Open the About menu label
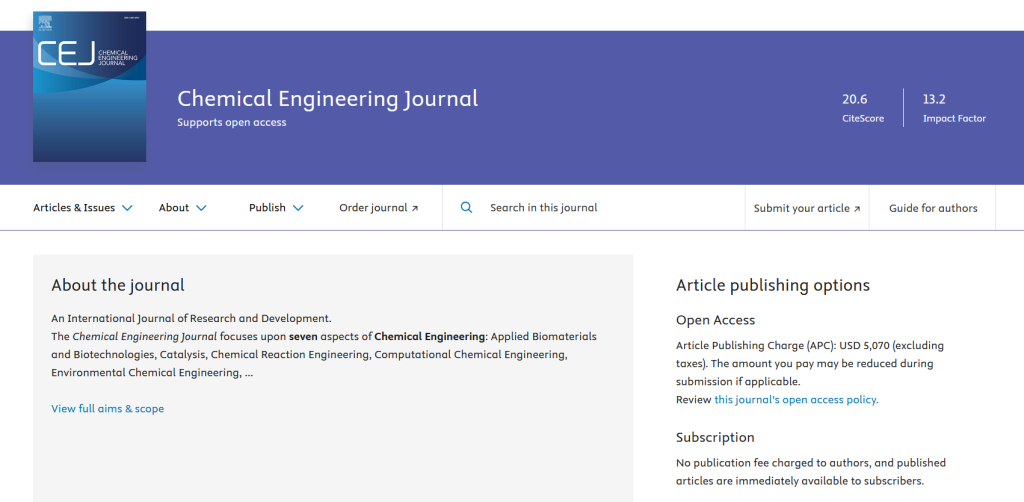Image resolution: width=1024 pixels, height=502 pixels. pos(174,208)
